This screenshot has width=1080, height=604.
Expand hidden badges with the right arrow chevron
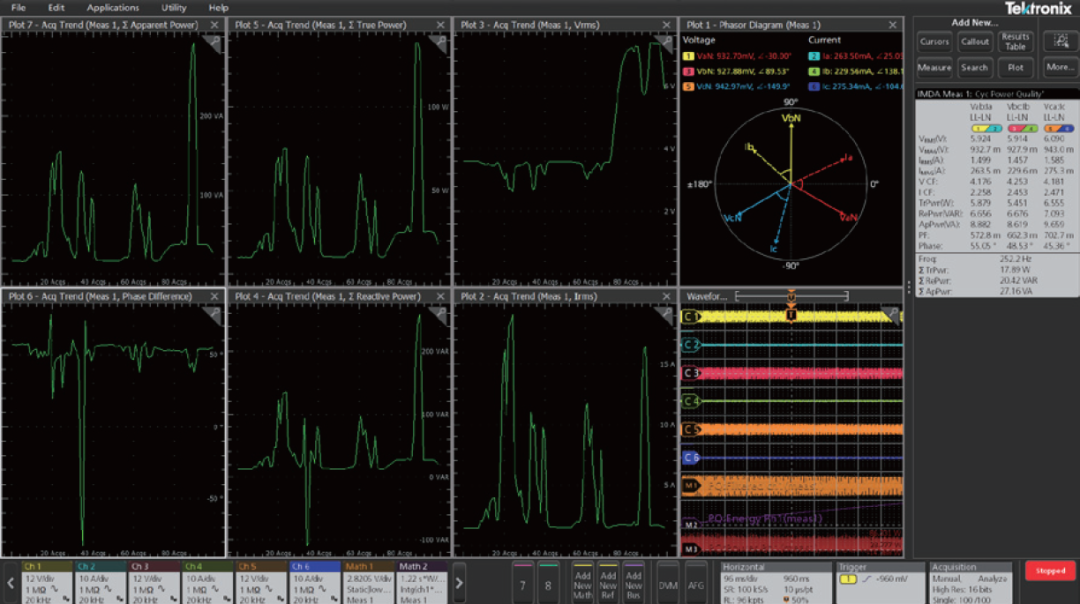pyautogui.click(x=459, y=582)
